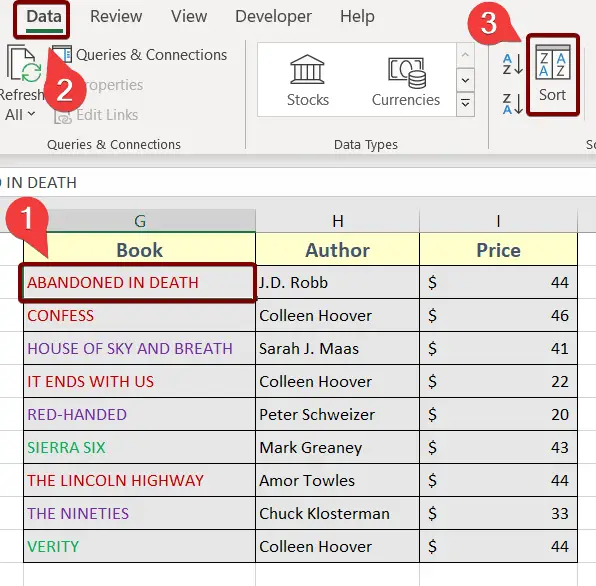Select column I header

tap(498, 221)
